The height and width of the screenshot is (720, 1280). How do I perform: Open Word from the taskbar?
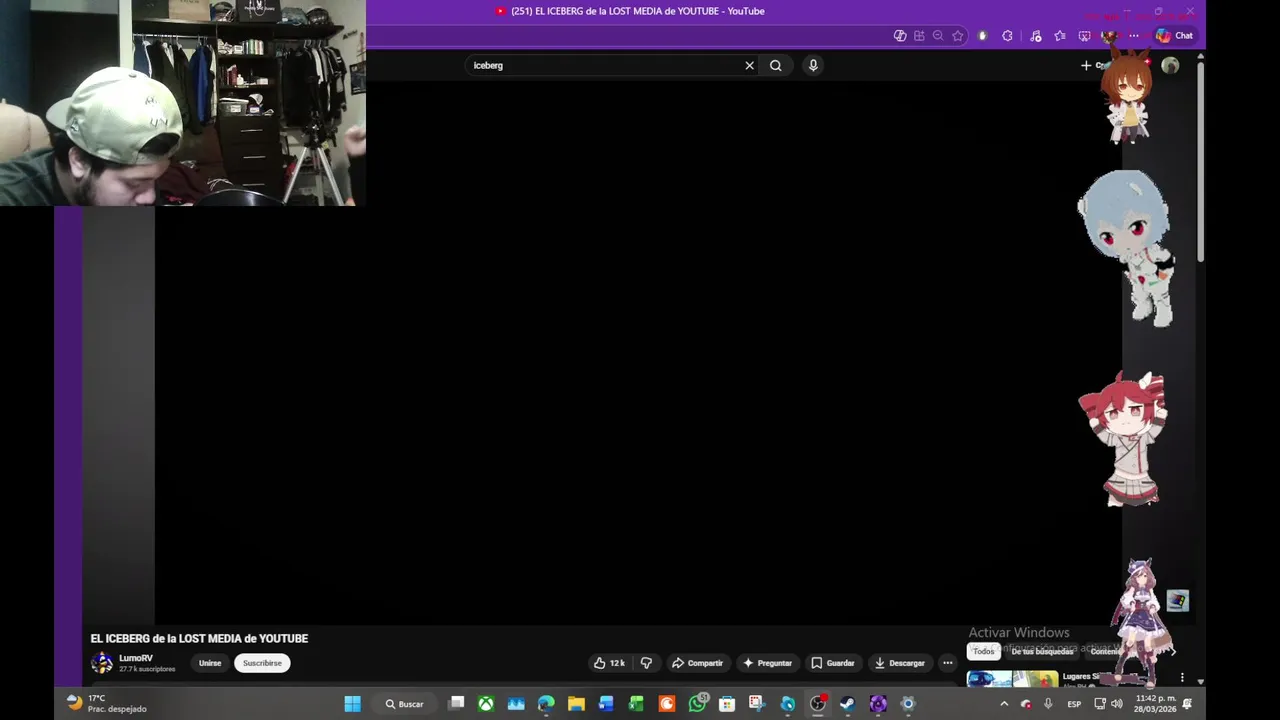[x=606, y=704]
